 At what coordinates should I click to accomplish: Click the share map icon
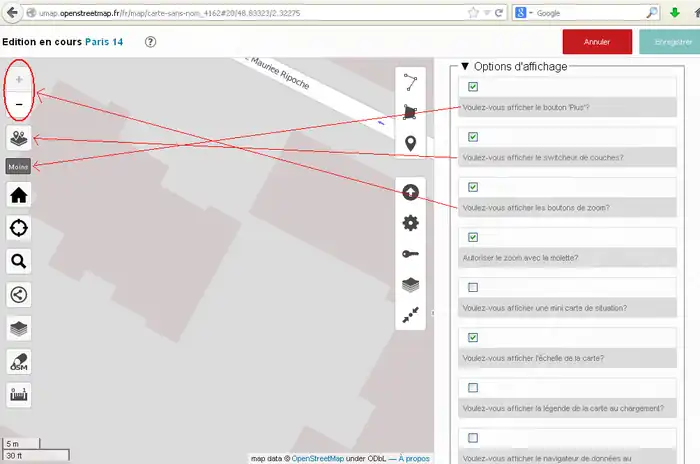[x=19, y=294]
